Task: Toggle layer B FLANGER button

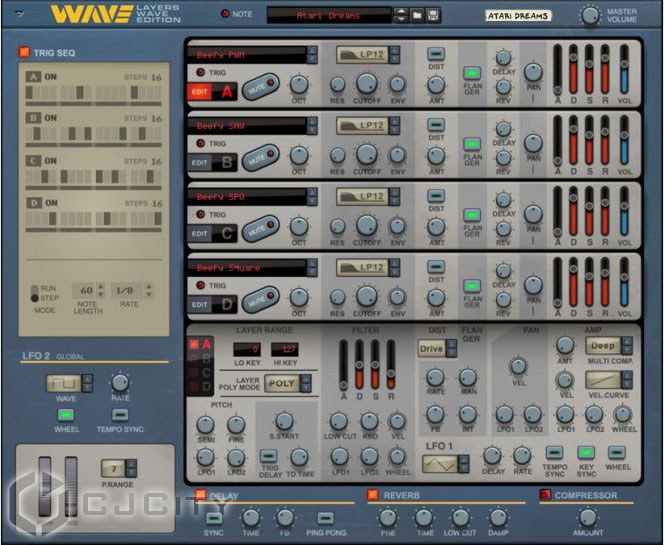Action: 472,144
